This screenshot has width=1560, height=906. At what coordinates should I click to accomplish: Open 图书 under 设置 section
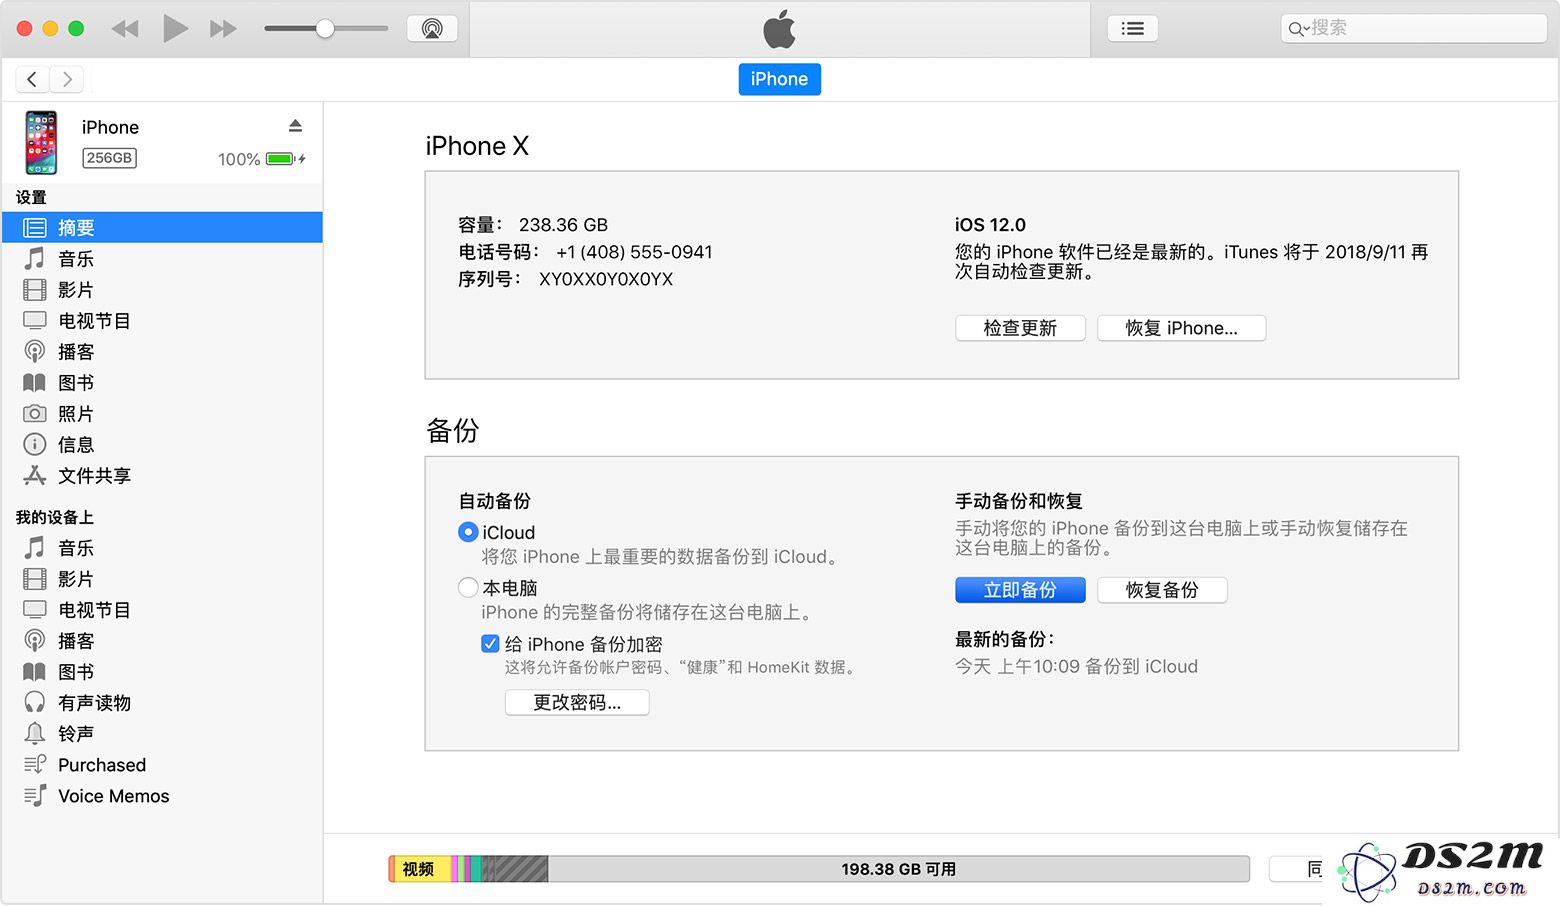pos(162,383)
